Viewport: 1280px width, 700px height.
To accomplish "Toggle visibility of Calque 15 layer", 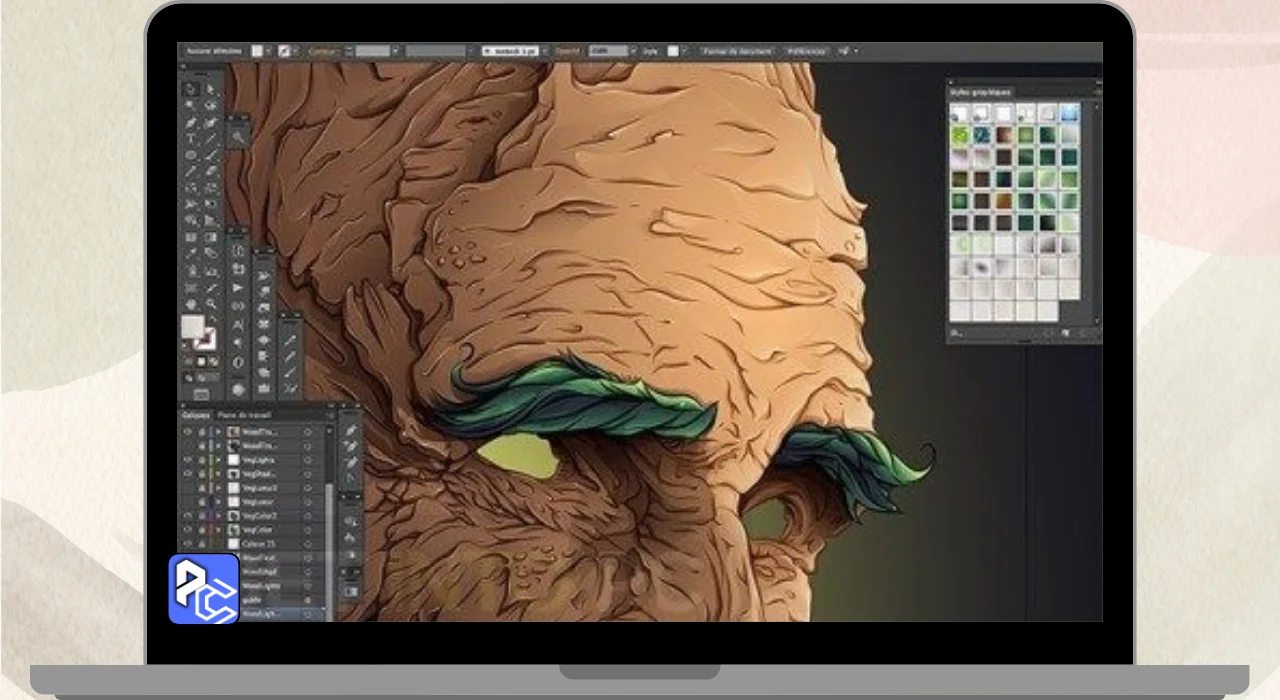I will point(187,544).
